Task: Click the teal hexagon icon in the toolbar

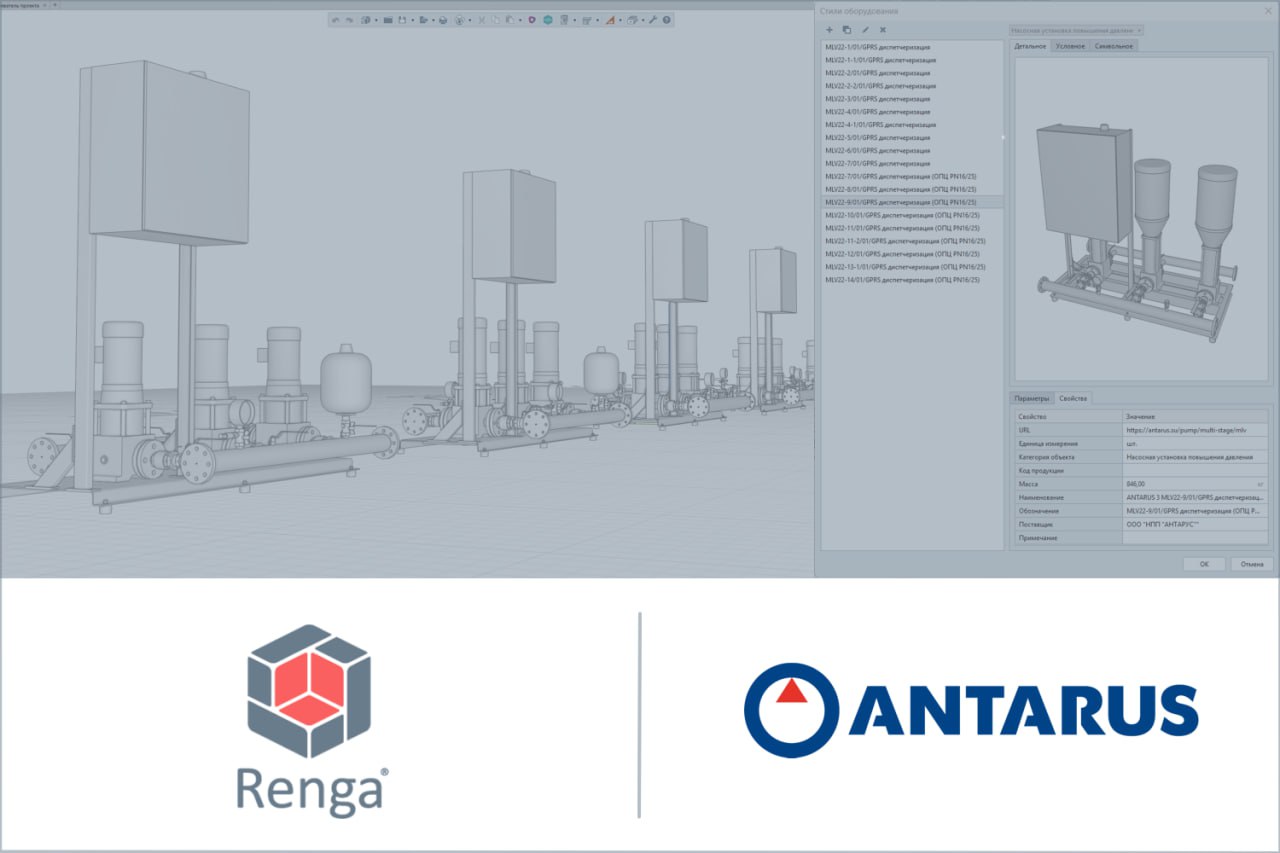Action: pyautogui.click(x=549, y=20)
